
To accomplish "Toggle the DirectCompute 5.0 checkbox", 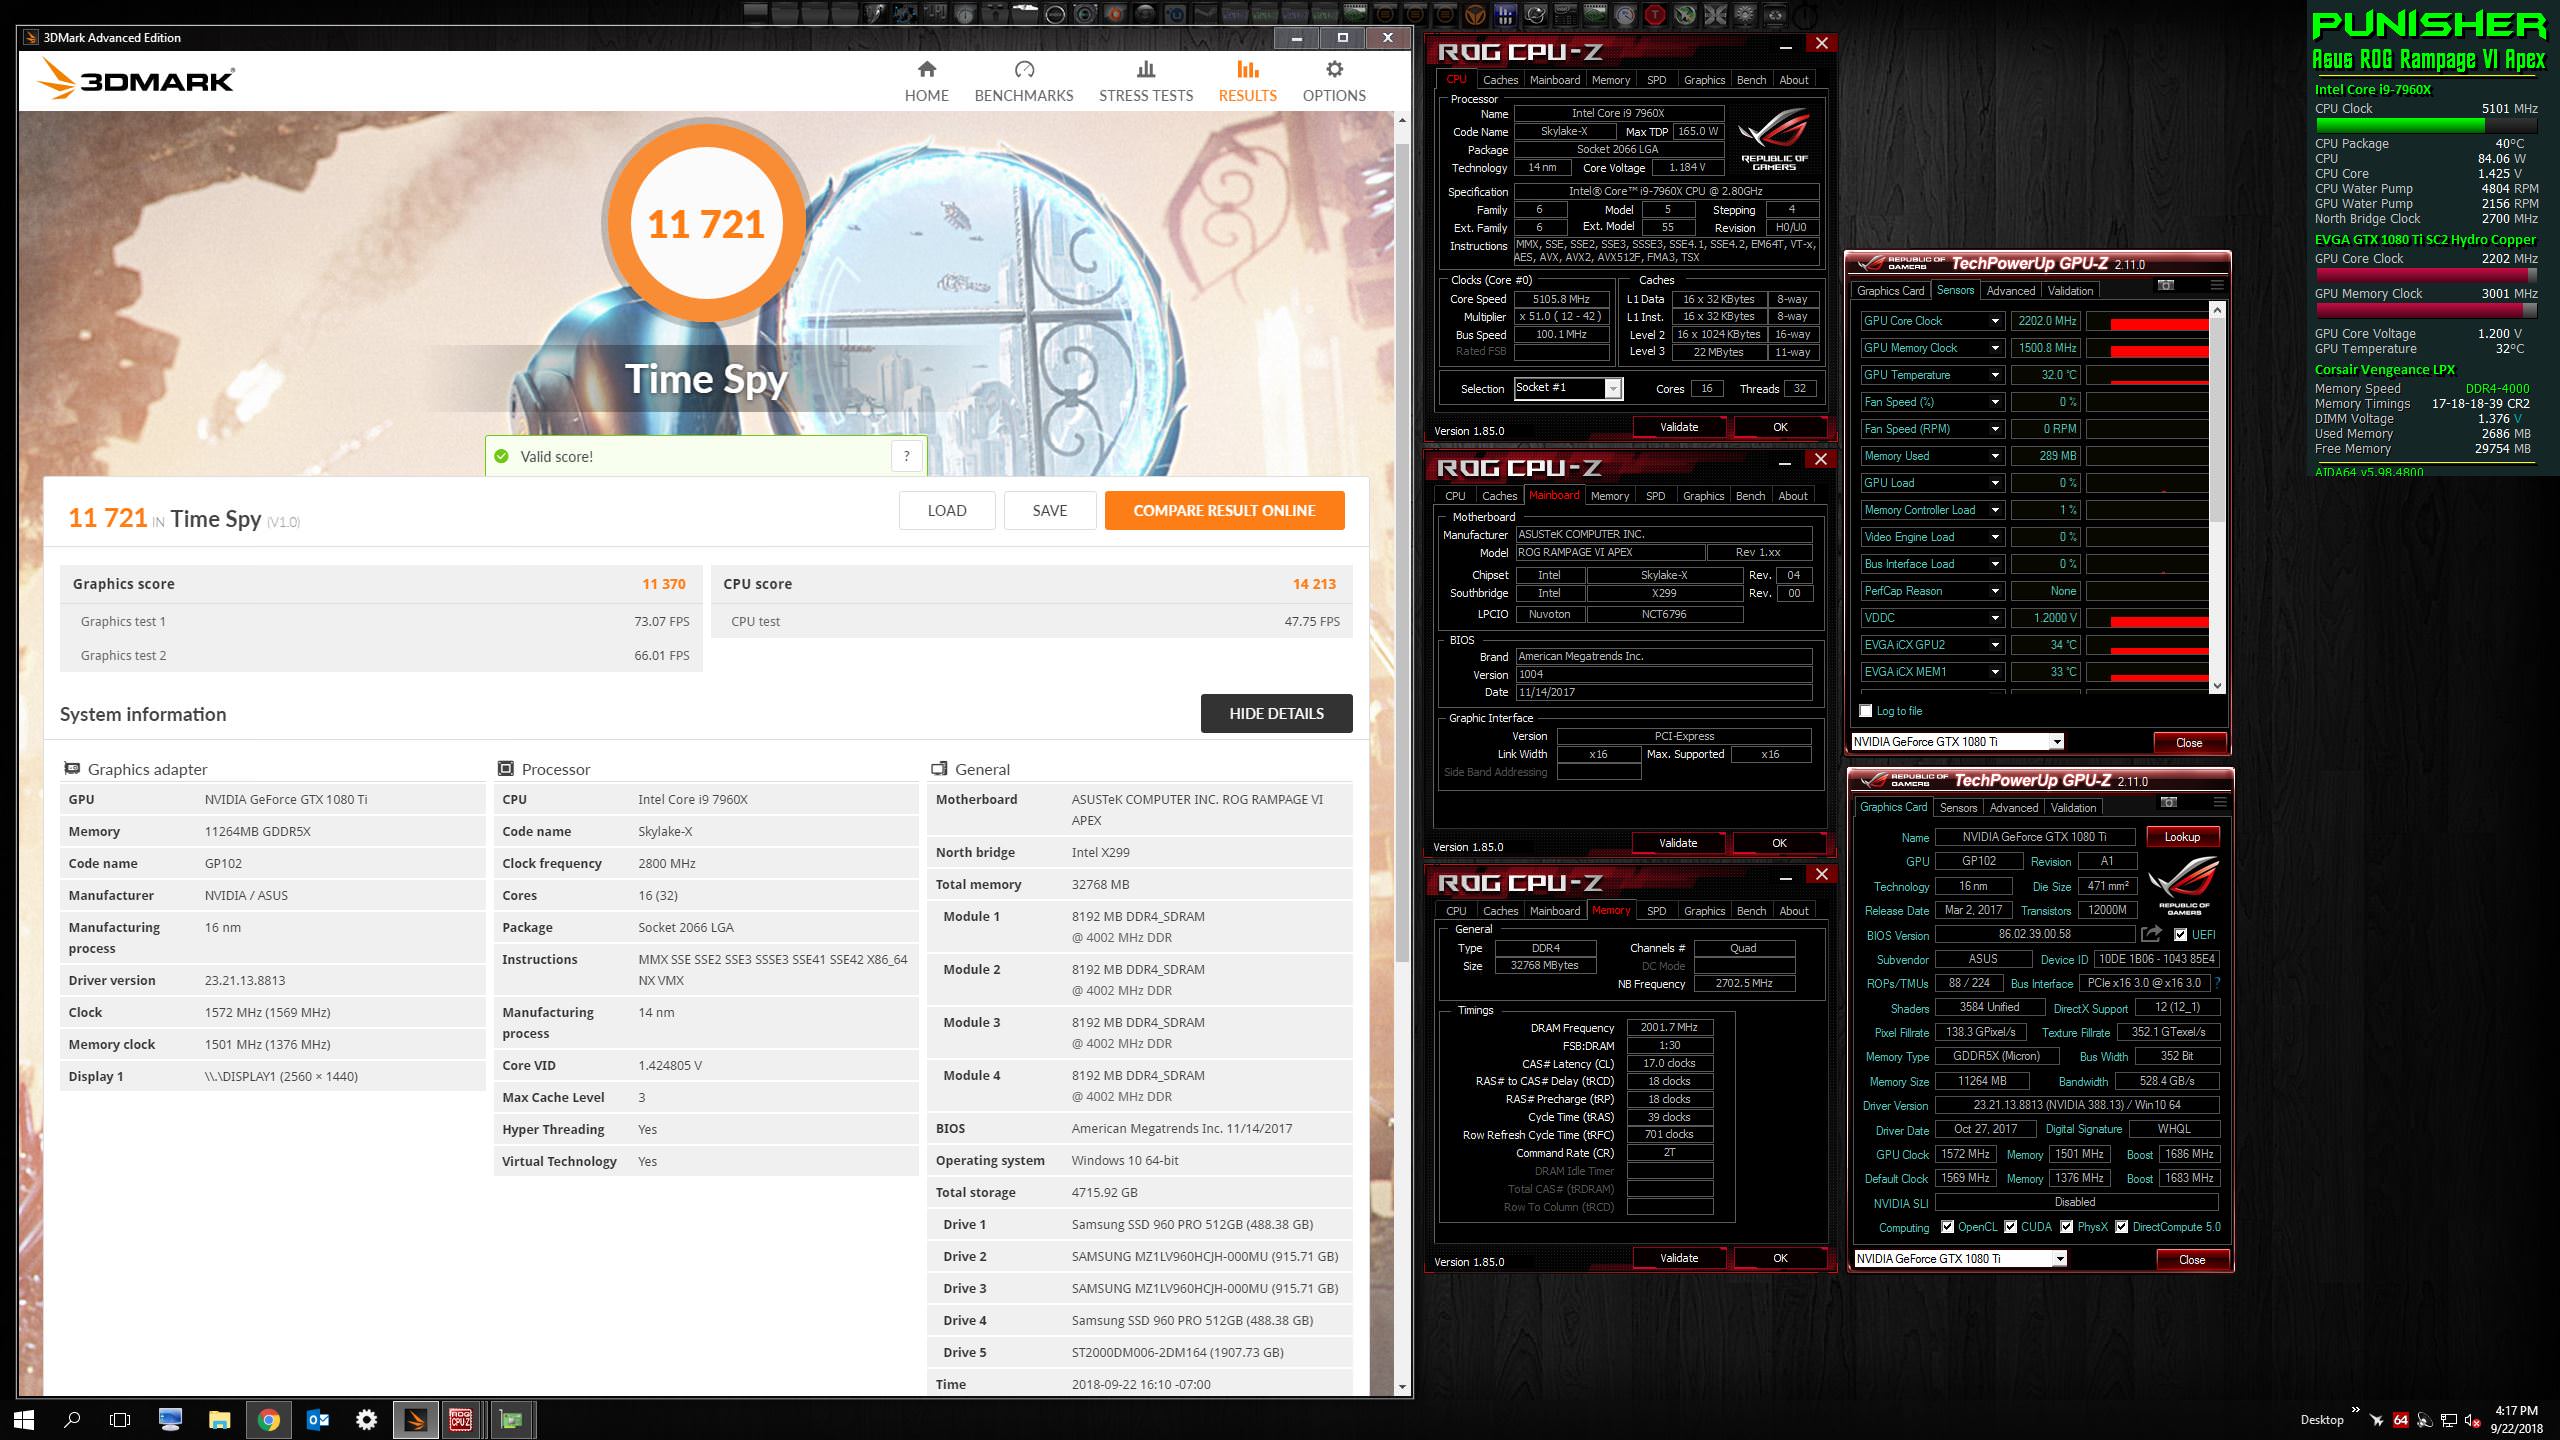I will point(2121,1227).
